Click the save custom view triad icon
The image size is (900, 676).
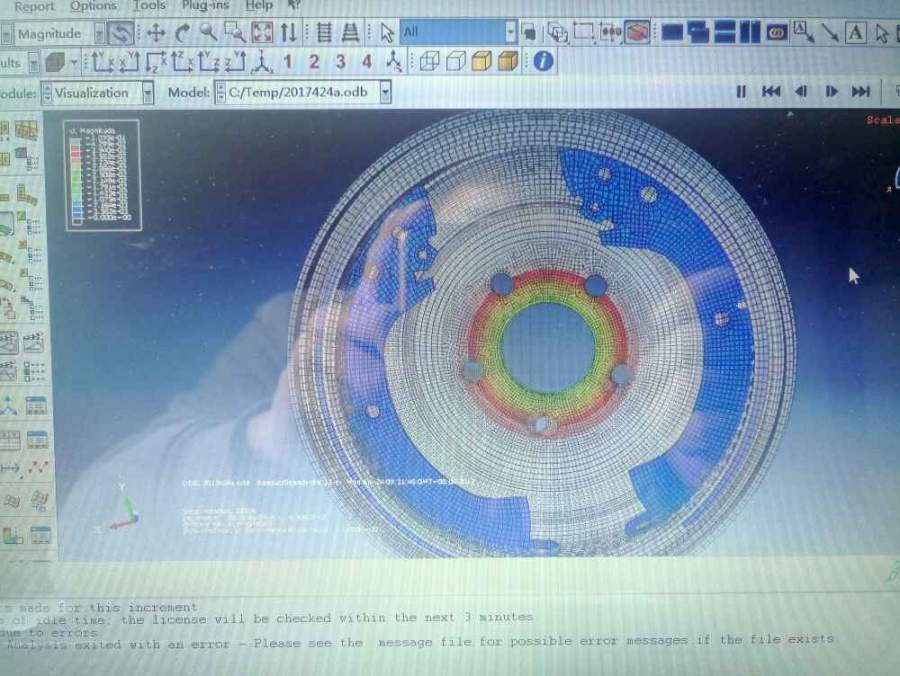pos(394,61)
